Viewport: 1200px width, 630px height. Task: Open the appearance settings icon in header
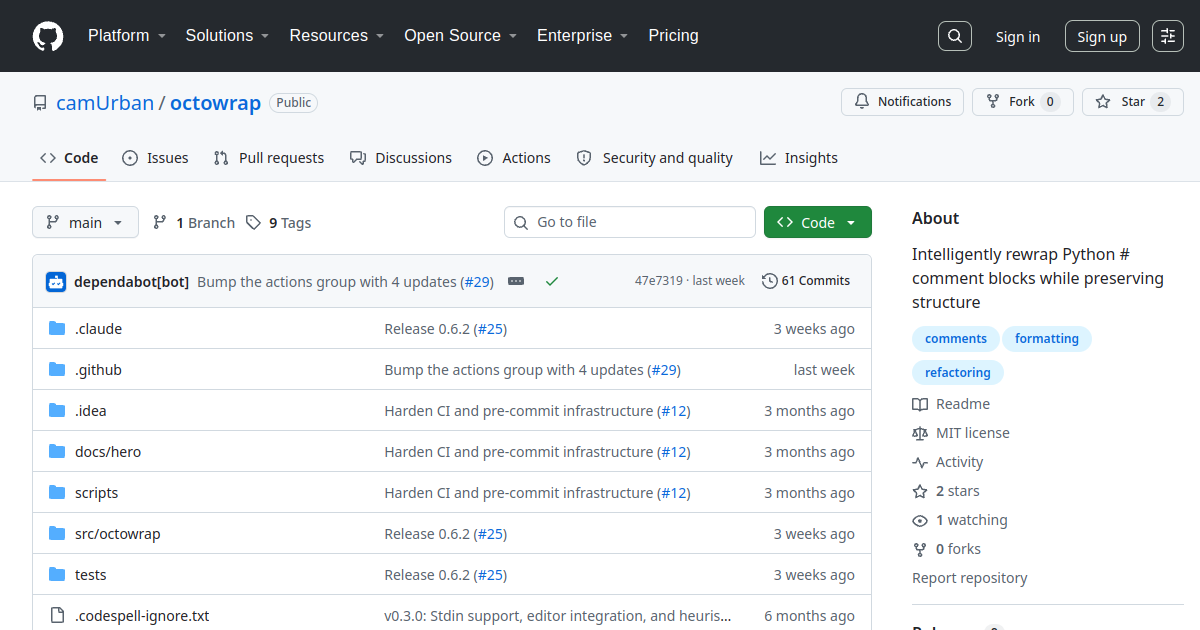(1168, 36)
